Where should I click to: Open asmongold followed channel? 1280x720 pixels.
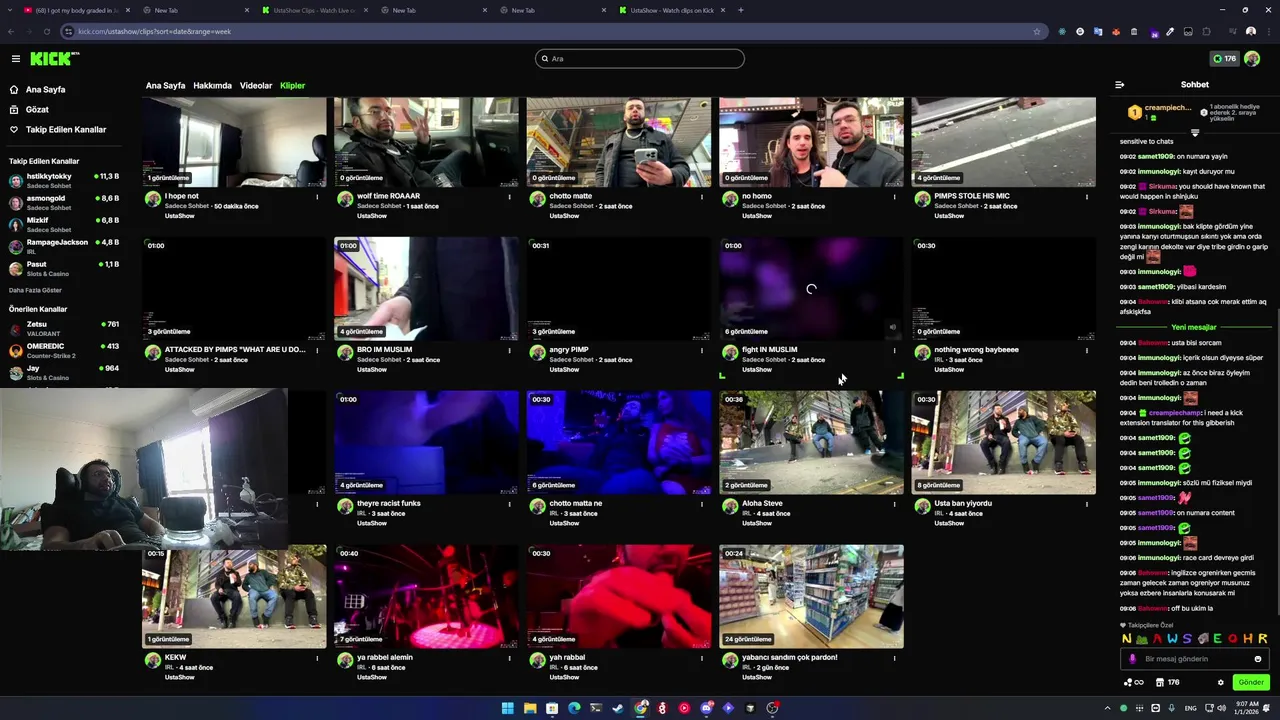[64, 203]
